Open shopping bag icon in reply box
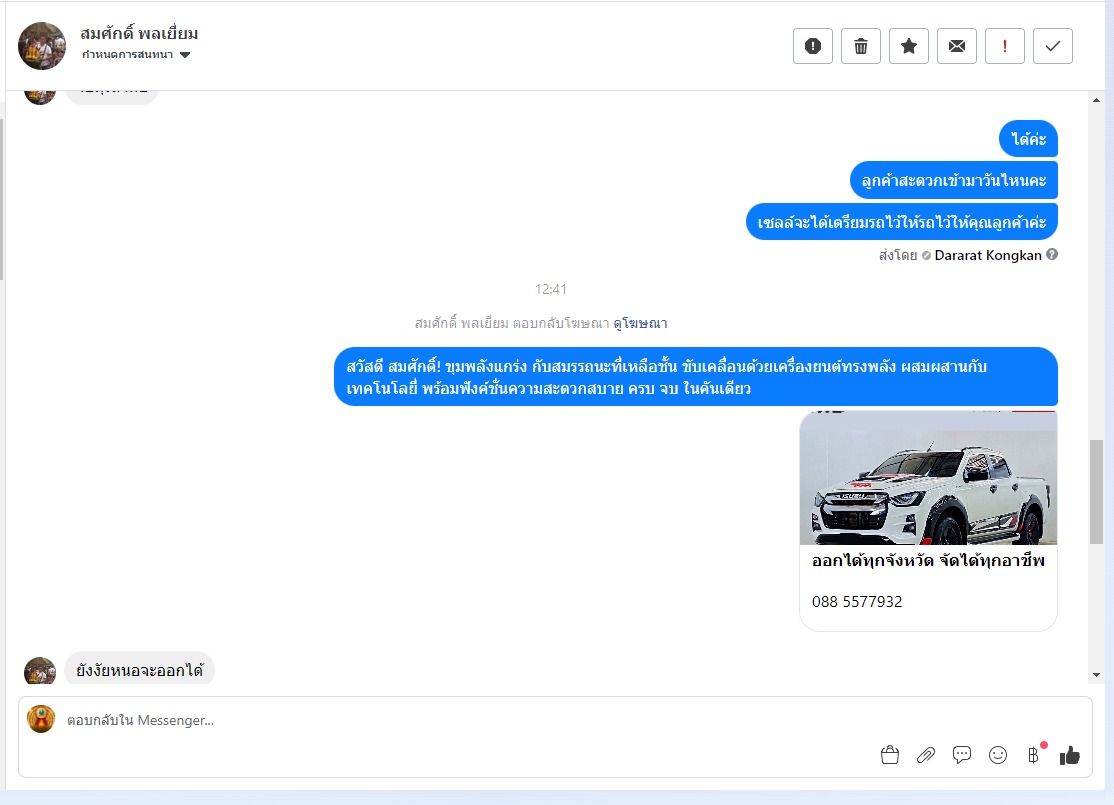Screen dimensions: 1114x805 click(x=889, y=755)
